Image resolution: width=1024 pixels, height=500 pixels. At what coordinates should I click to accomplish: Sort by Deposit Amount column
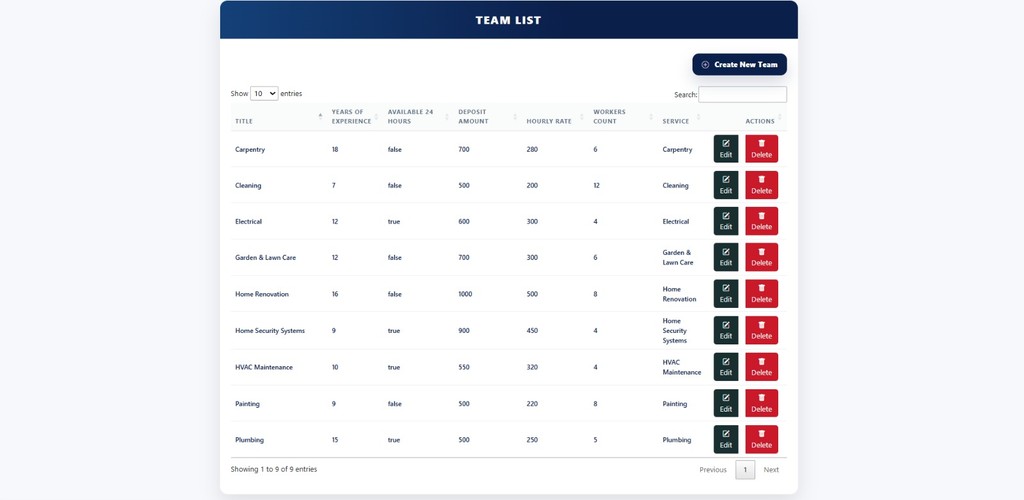point(487,117)
